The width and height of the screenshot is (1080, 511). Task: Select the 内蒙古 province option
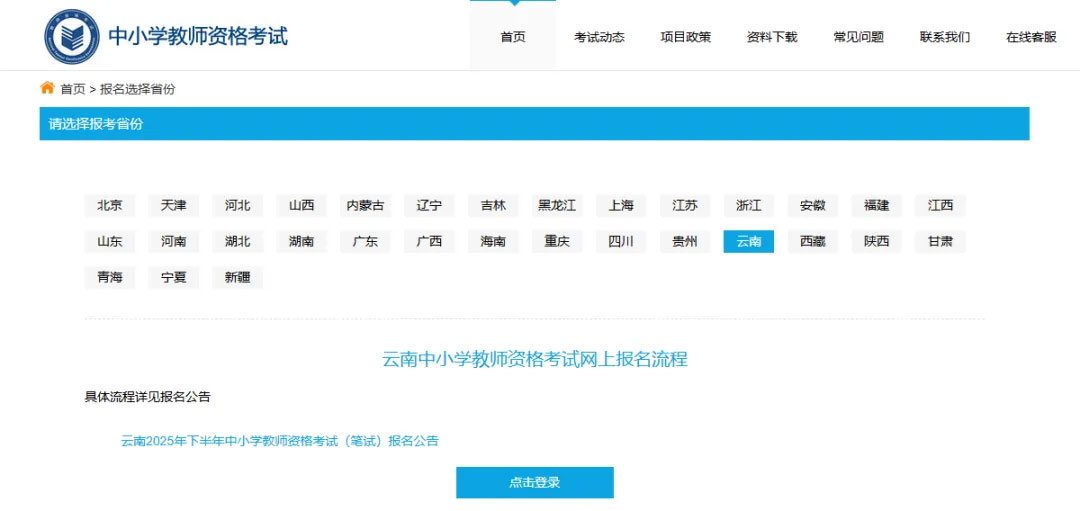(365, 205)
